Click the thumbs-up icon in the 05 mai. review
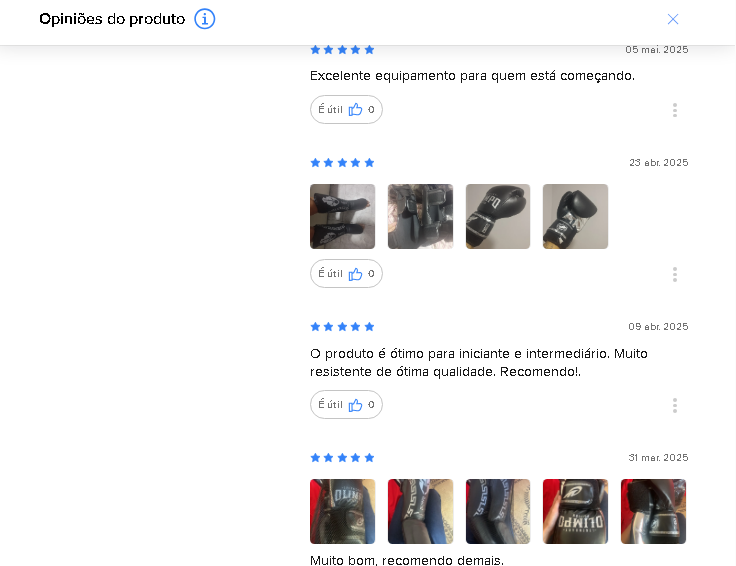Screen dimensions: 736x566 (355, 110)
